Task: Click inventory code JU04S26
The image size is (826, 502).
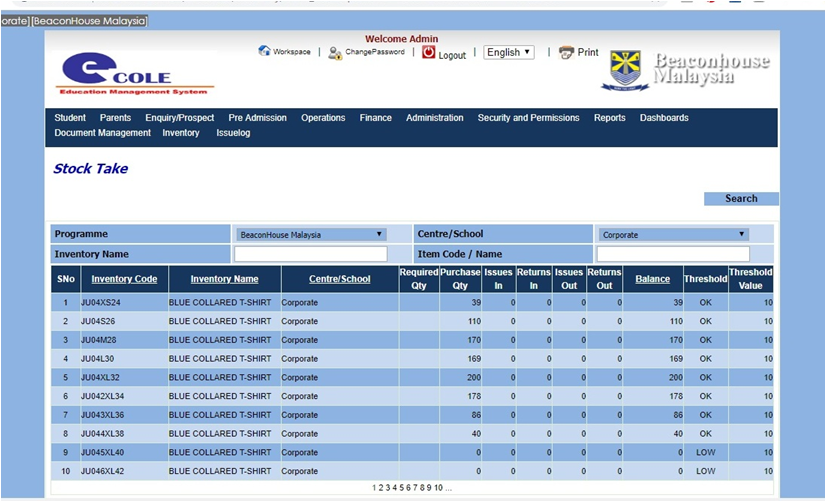Action: 98,321
